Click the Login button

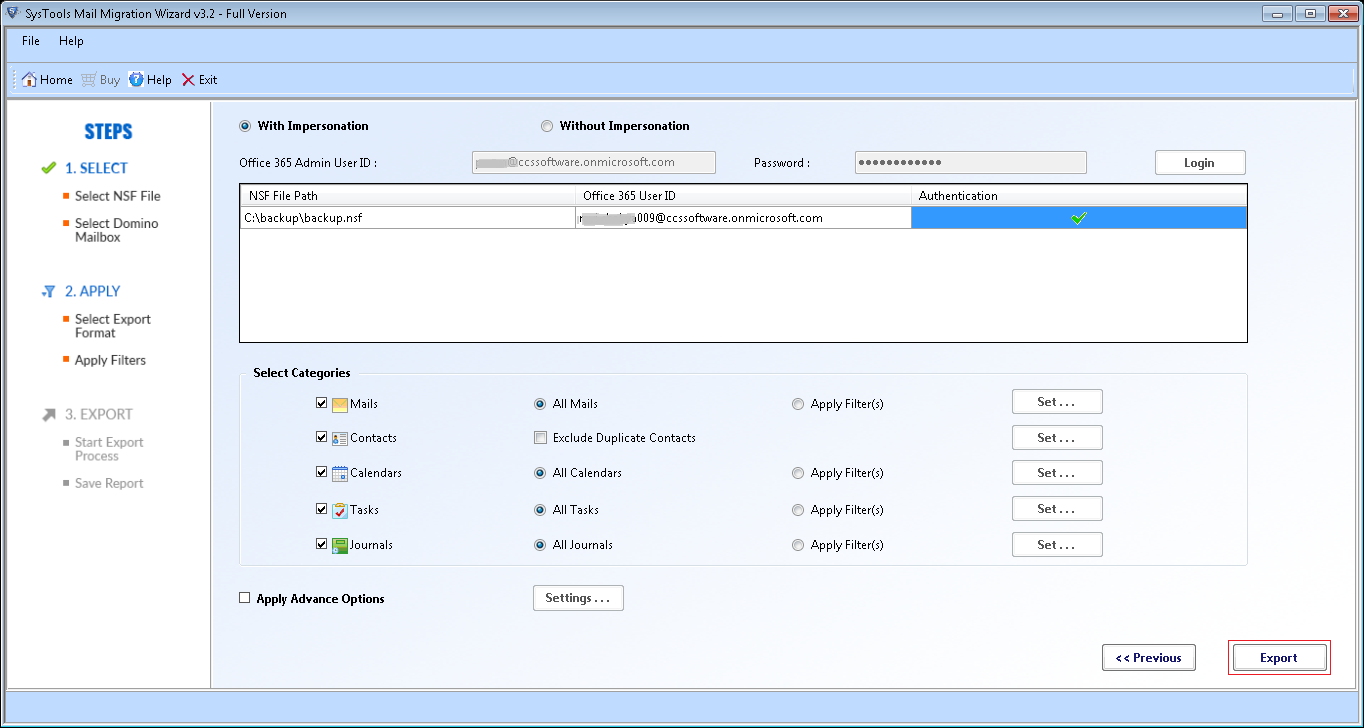point(1200,163)
